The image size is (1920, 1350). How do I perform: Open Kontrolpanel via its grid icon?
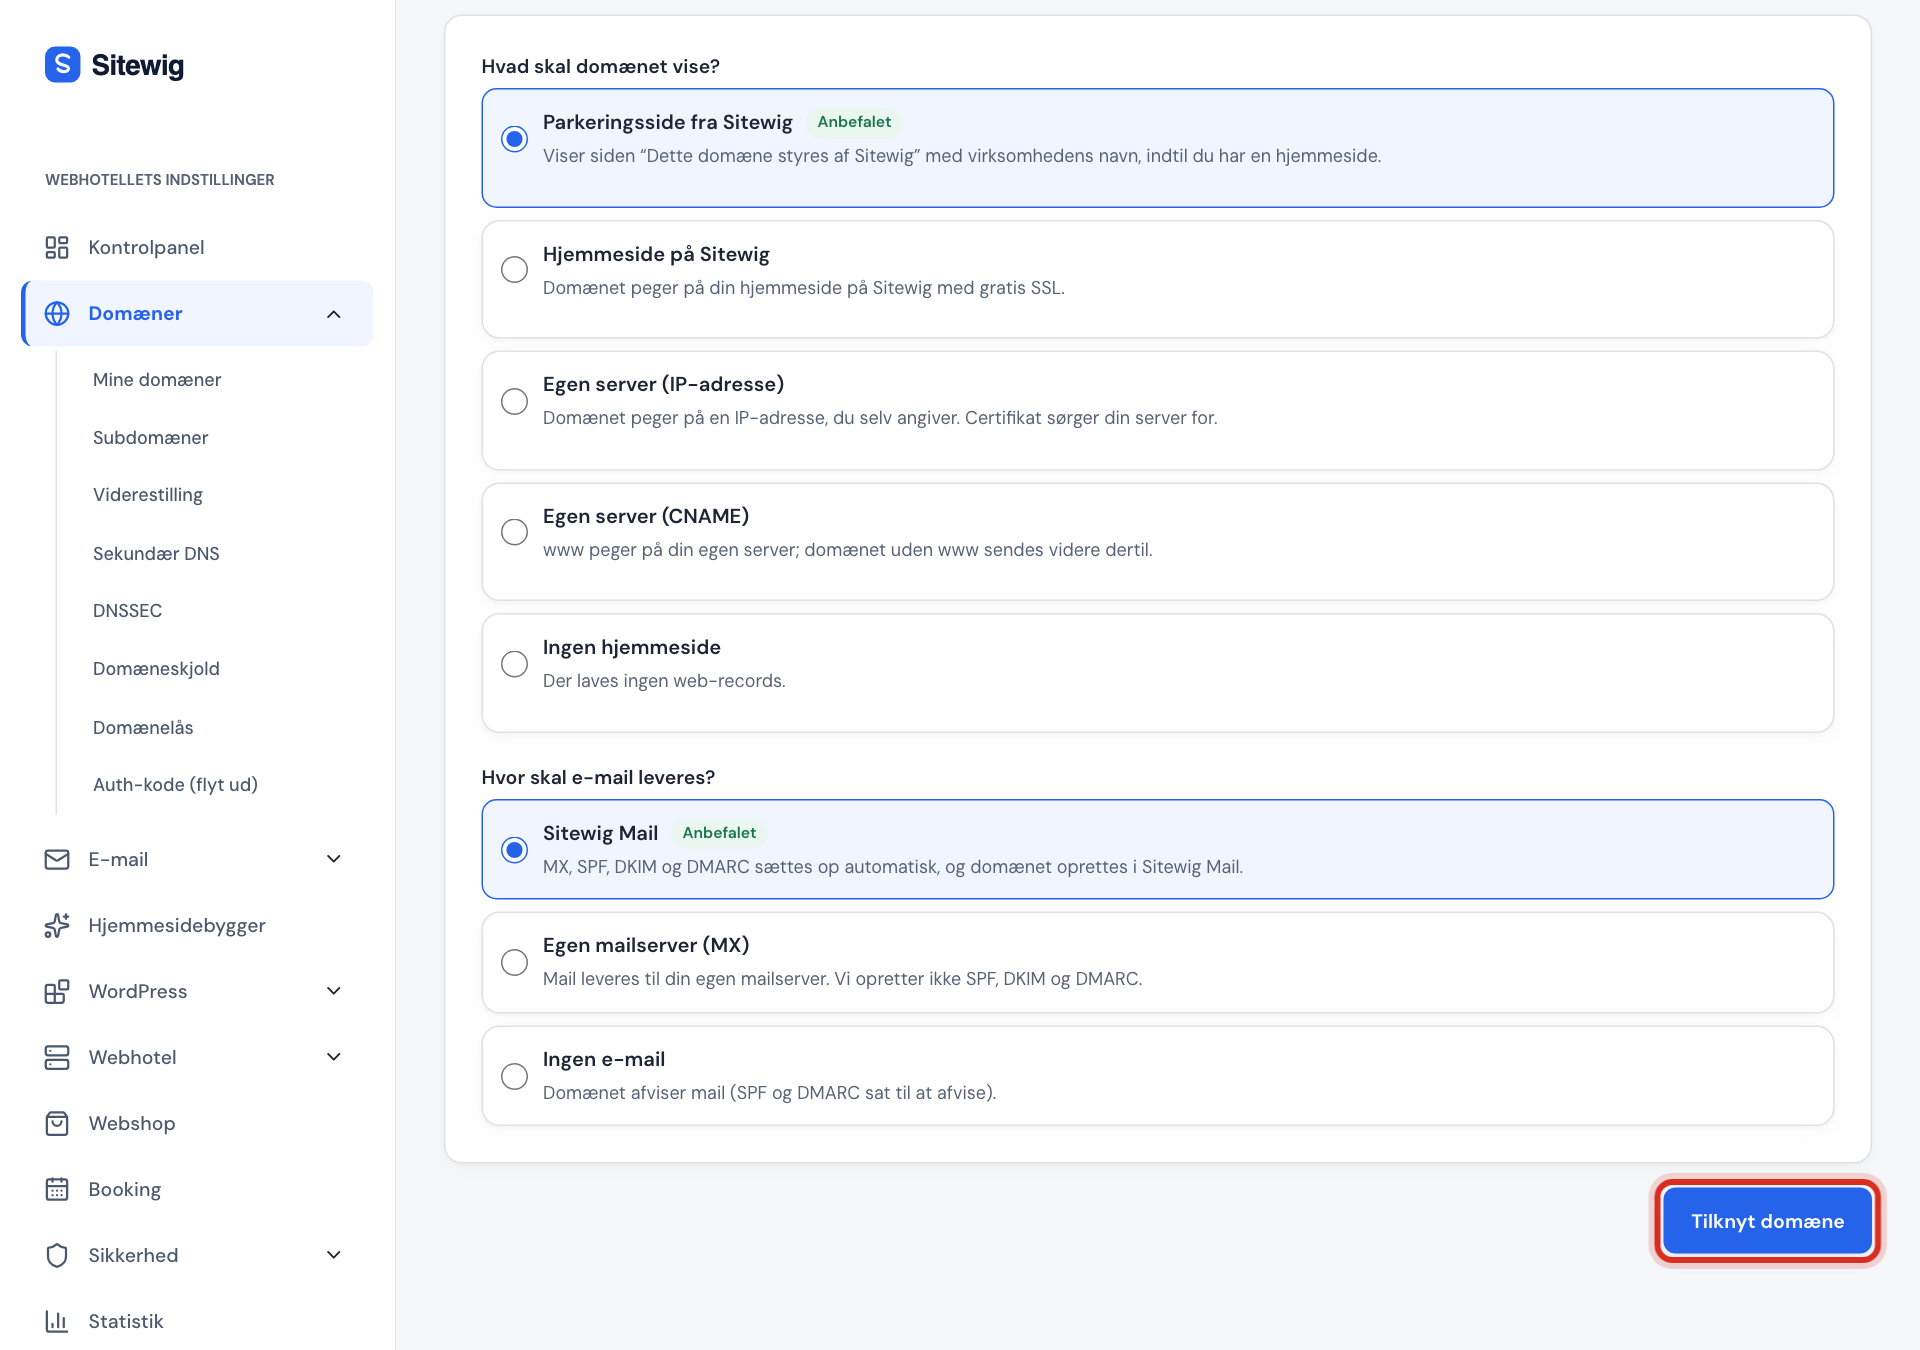pos(57,247)
